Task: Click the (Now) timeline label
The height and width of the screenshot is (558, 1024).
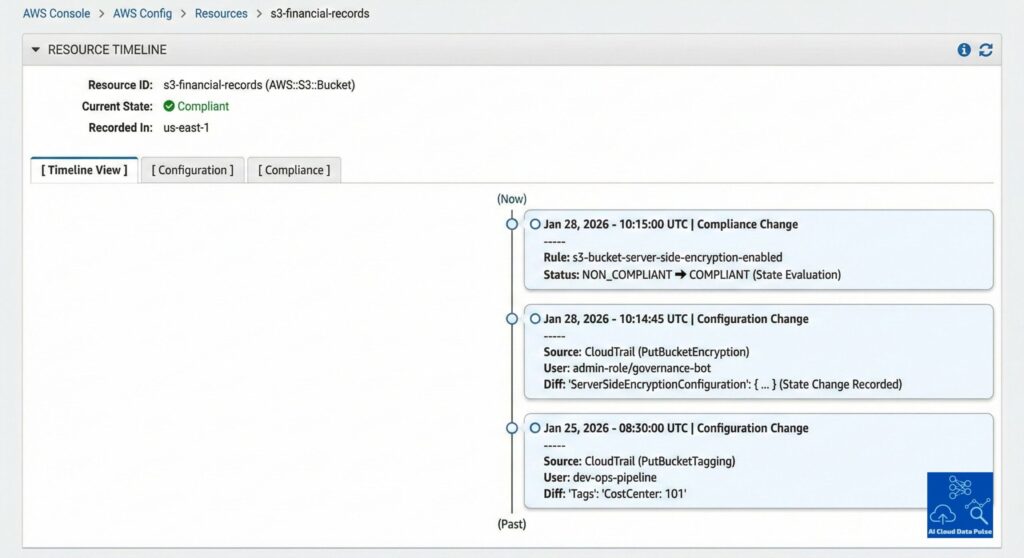Action: click(x=512, y=199)
